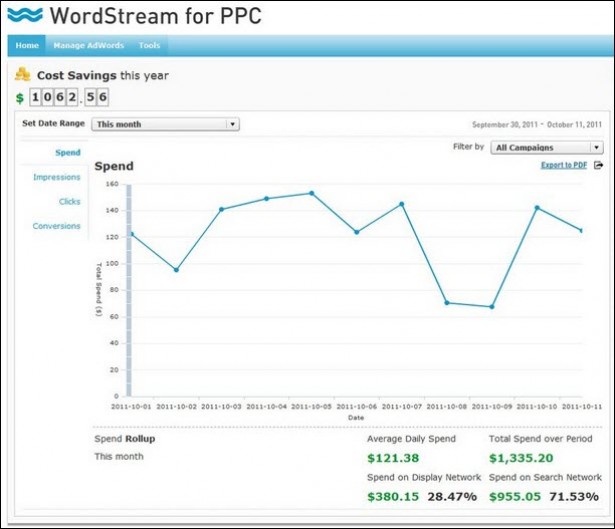Click the 2011-10-02 data point on chart
Image resolution: width=615 pixels, height=529 pixels.
pyautogui.click(x=176, y=270)
